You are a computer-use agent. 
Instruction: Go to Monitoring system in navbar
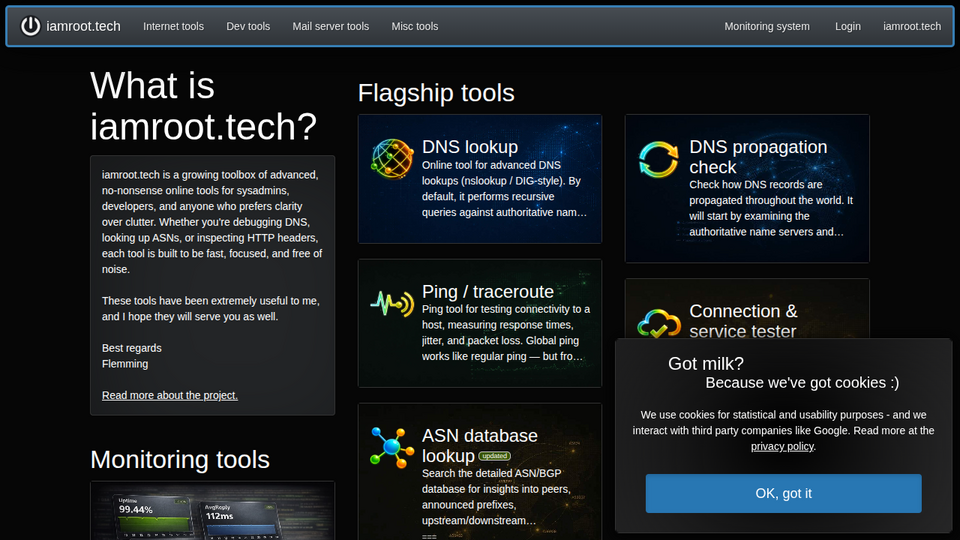pos(767,26)
